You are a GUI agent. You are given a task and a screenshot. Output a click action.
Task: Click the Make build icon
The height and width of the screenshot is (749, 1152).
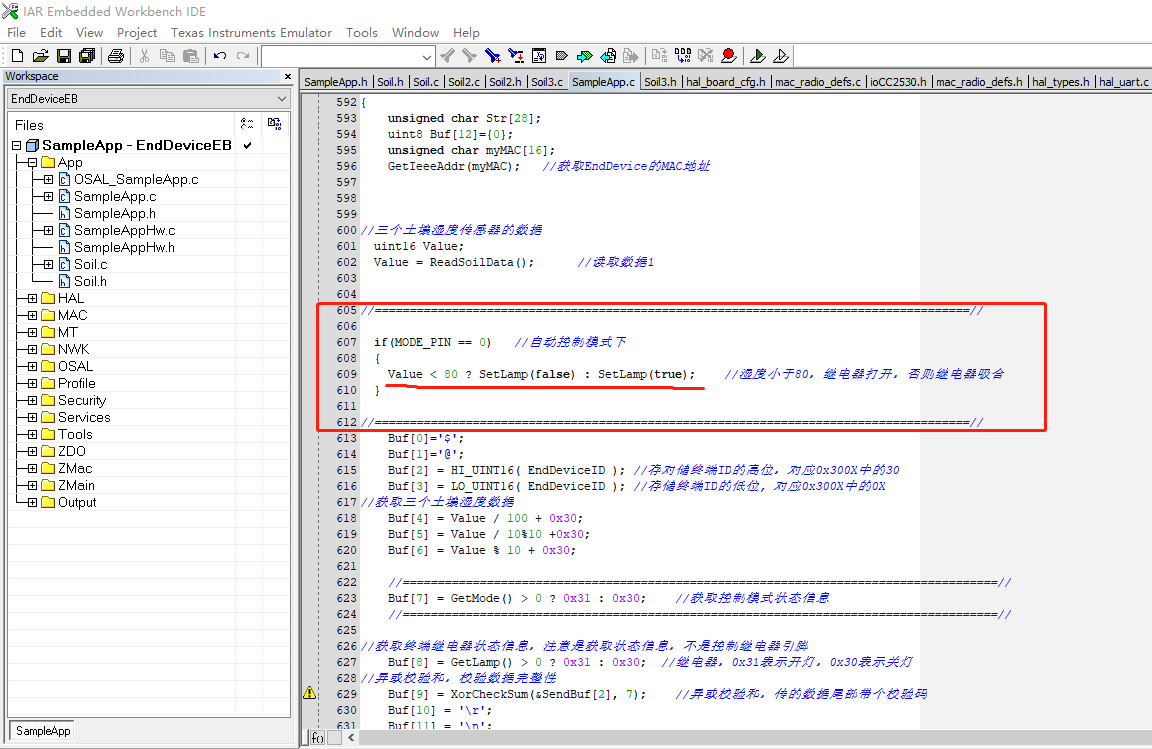[683, 56]
